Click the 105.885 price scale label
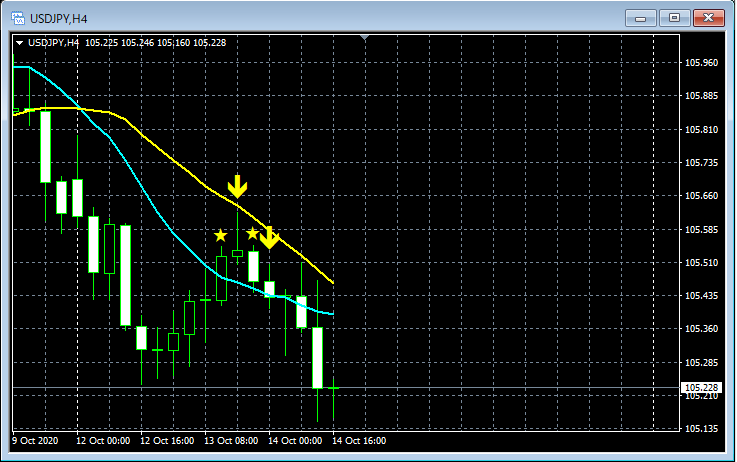 pos(701,96)
